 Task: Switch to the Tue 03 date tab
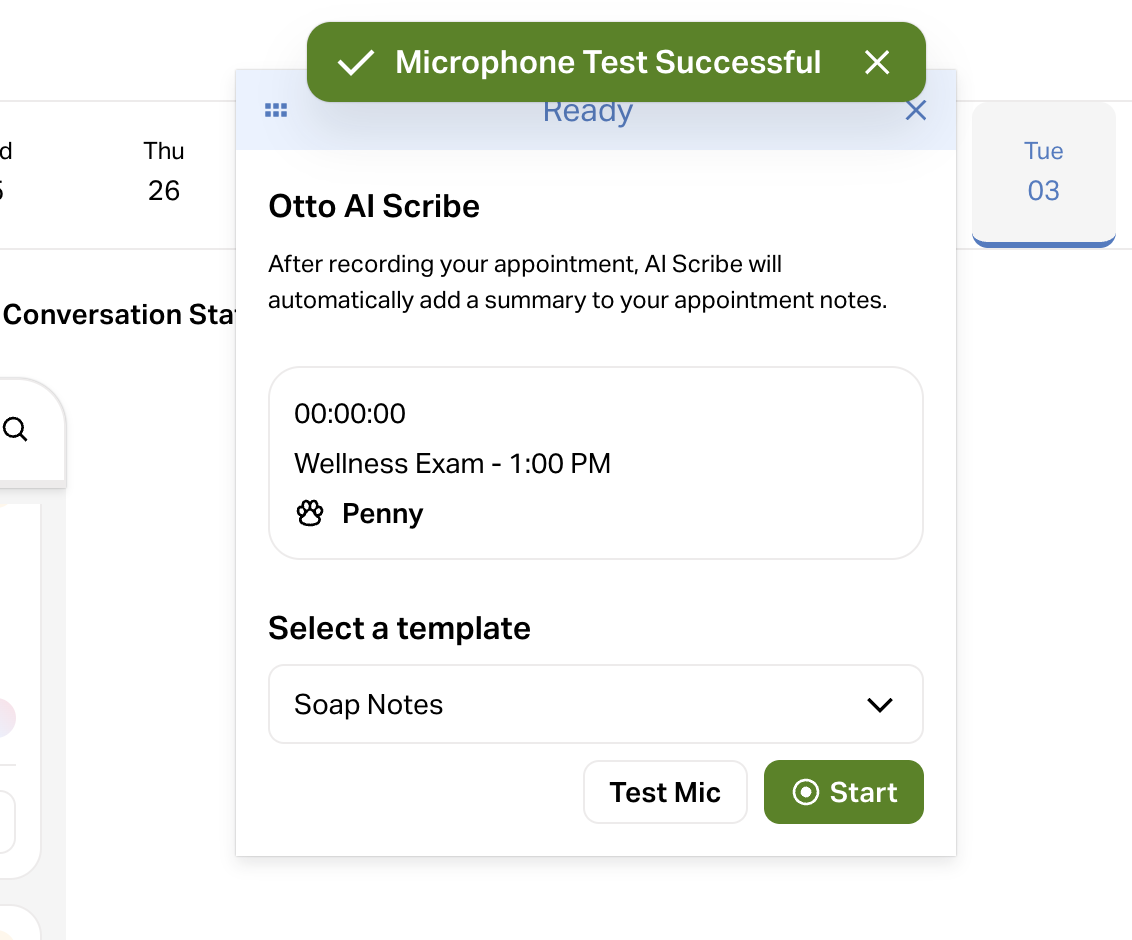[1043, 171]
